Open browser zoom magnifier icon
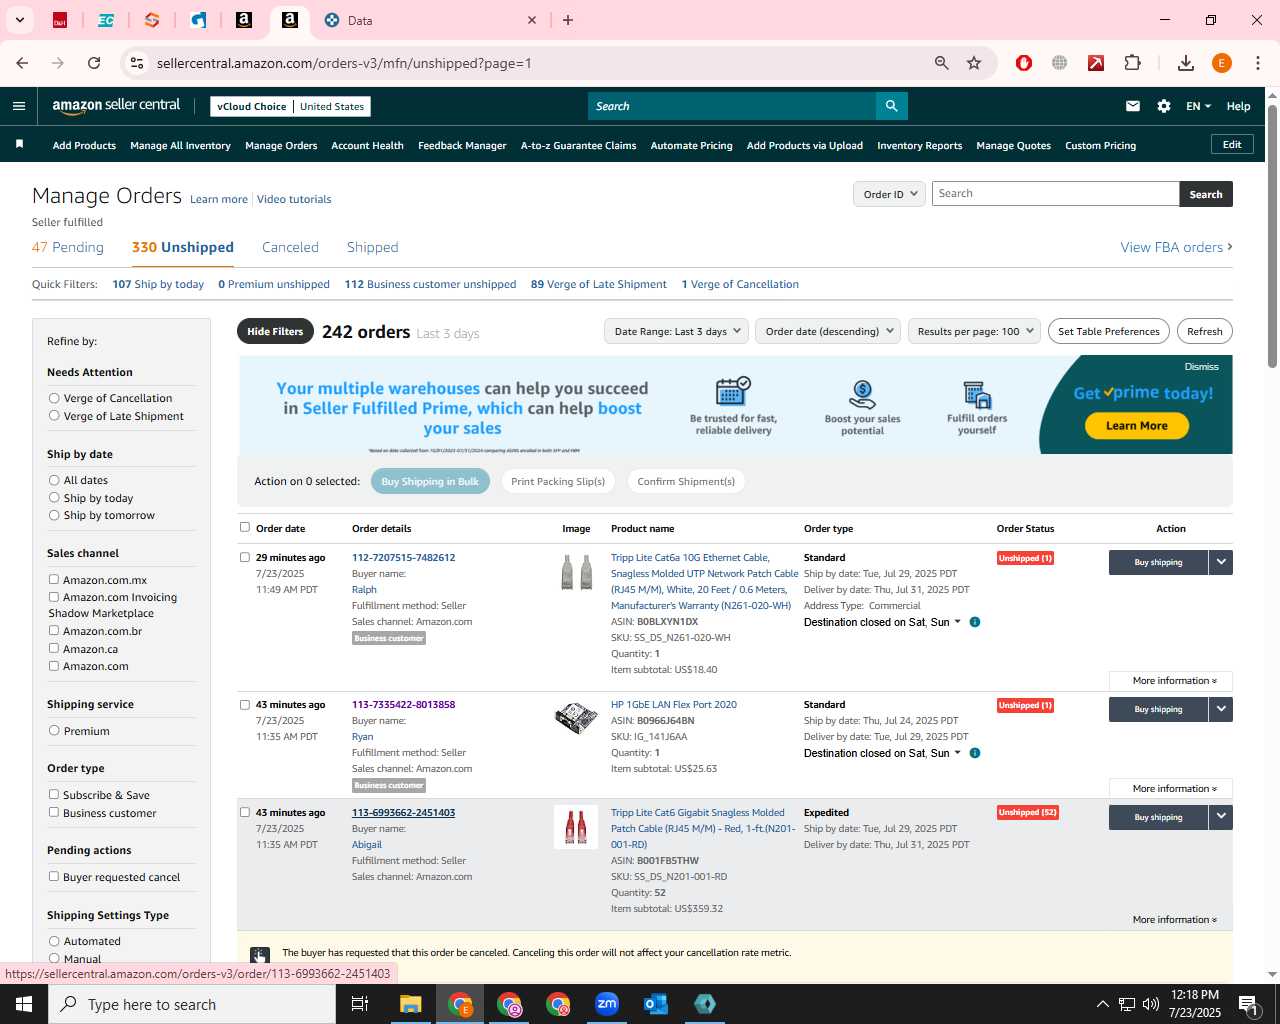Image resolution: width=1280 pixels, height=1024 pixels. coord(941,63)
